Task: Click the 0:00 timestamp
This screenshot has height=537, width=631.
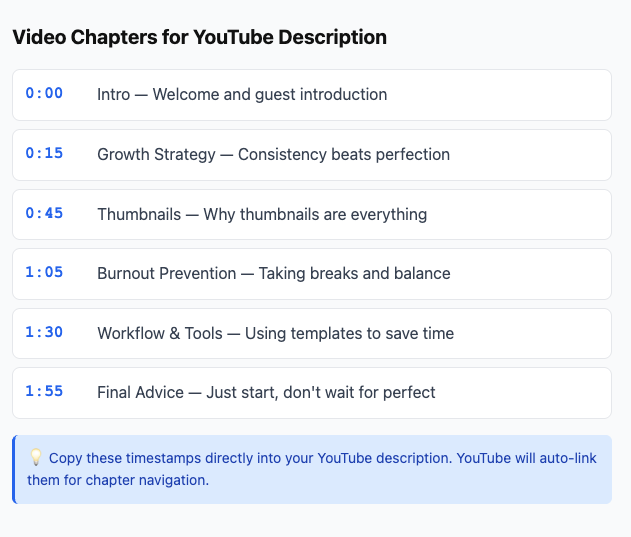Action: (44, 93)
